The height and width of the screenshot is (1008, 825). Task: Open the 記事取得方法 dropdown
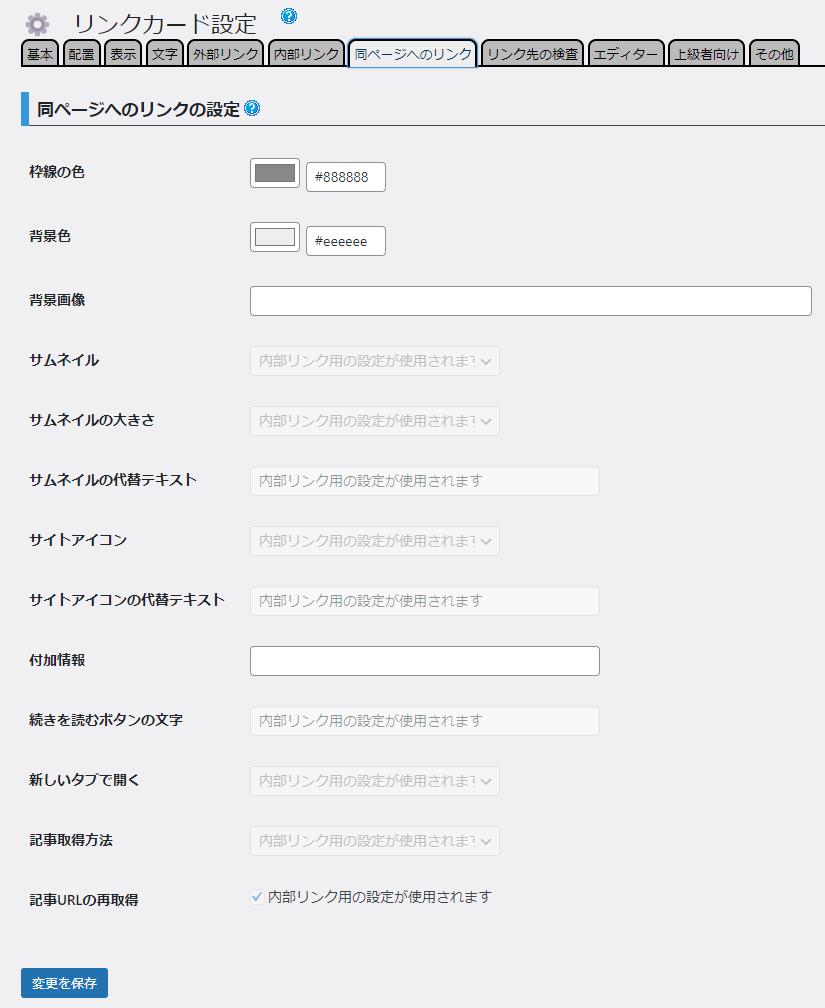374,841
